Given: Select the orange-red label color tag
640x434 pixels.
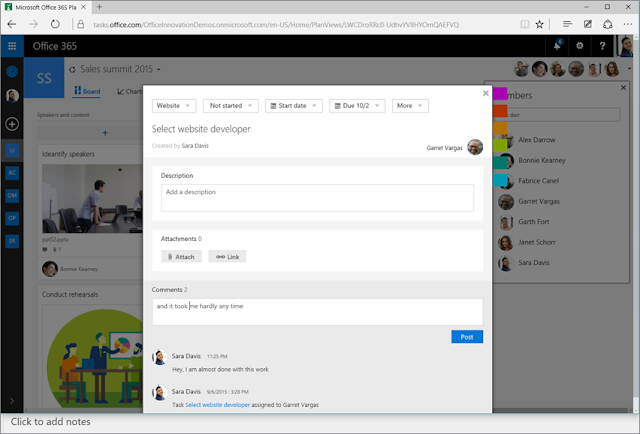Looking at the screenshot, I should tap(500, 111).
